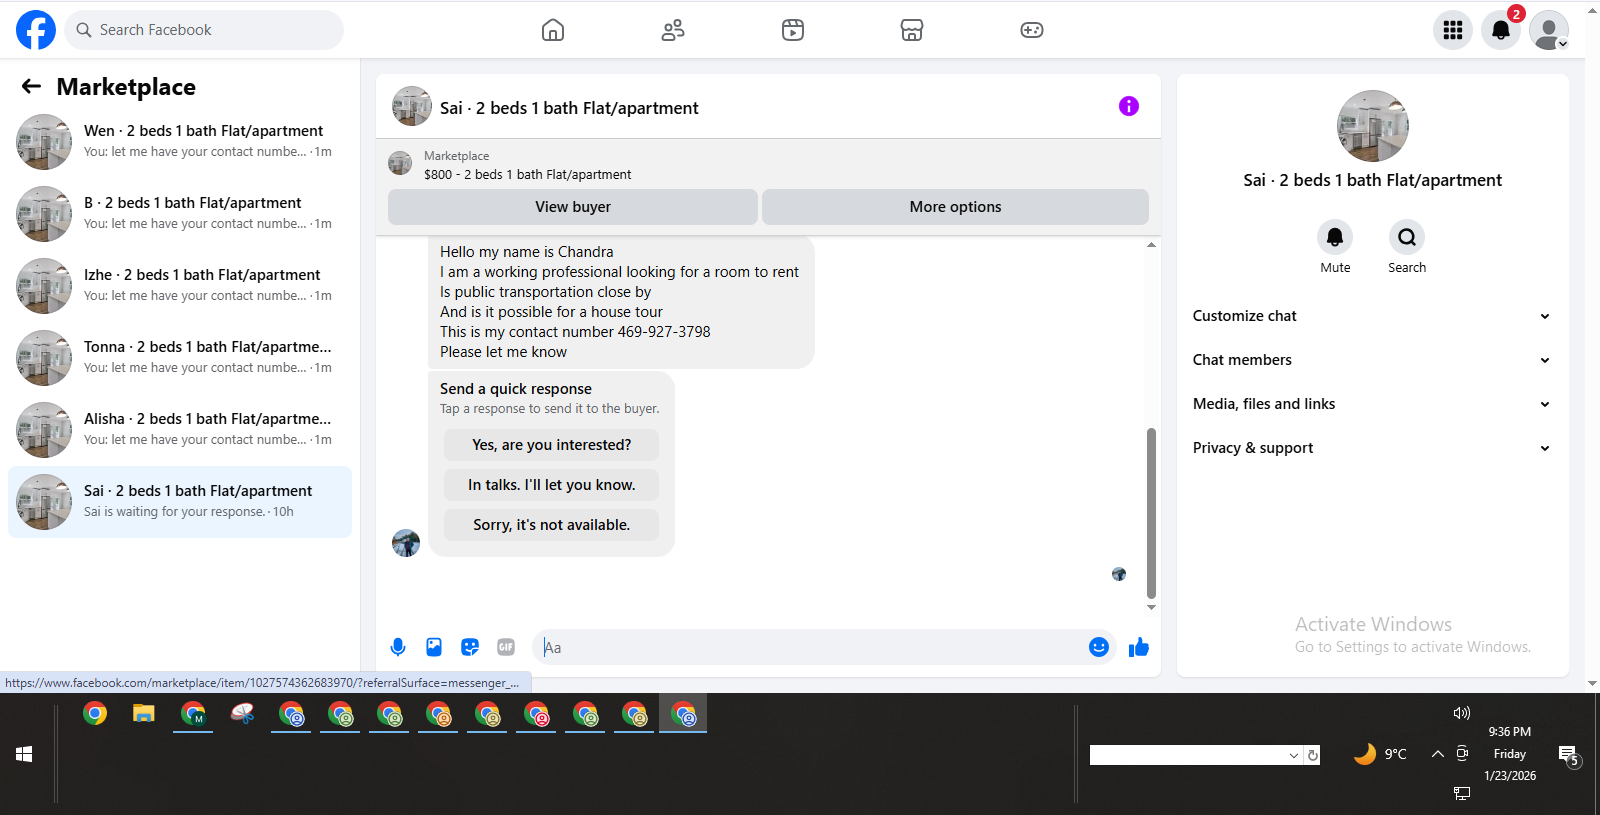1600x815 pixels.
Task: Click the chat header listing thumbnail
Action: [400, 164]
